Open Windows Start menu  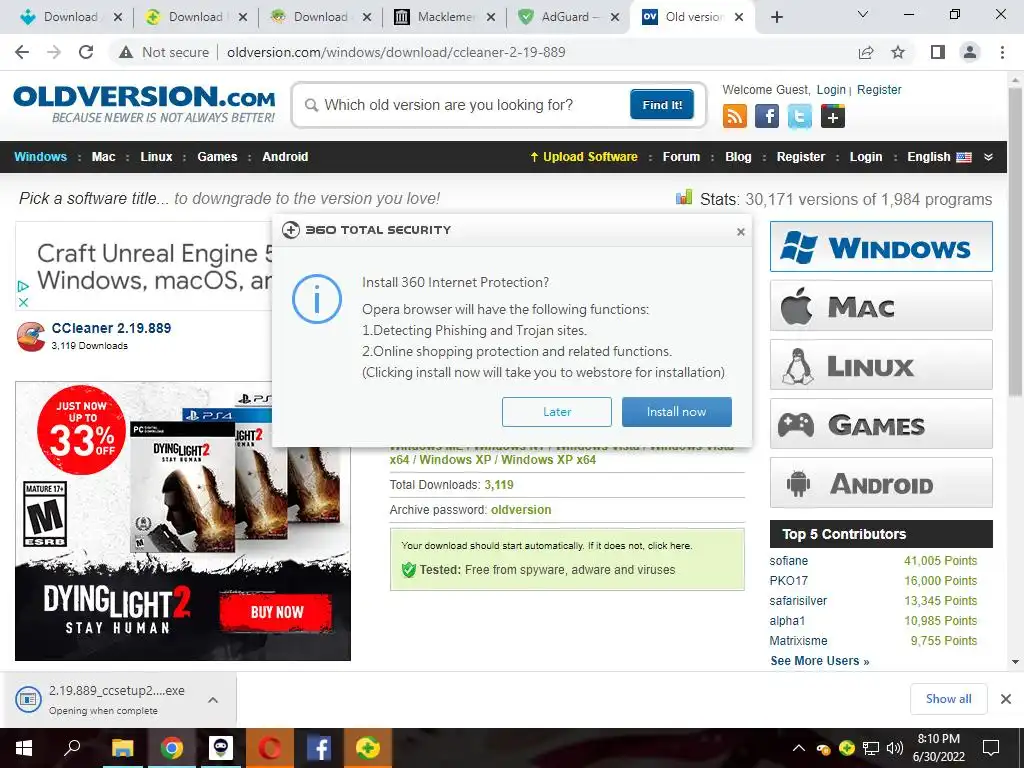coord(24,748)
